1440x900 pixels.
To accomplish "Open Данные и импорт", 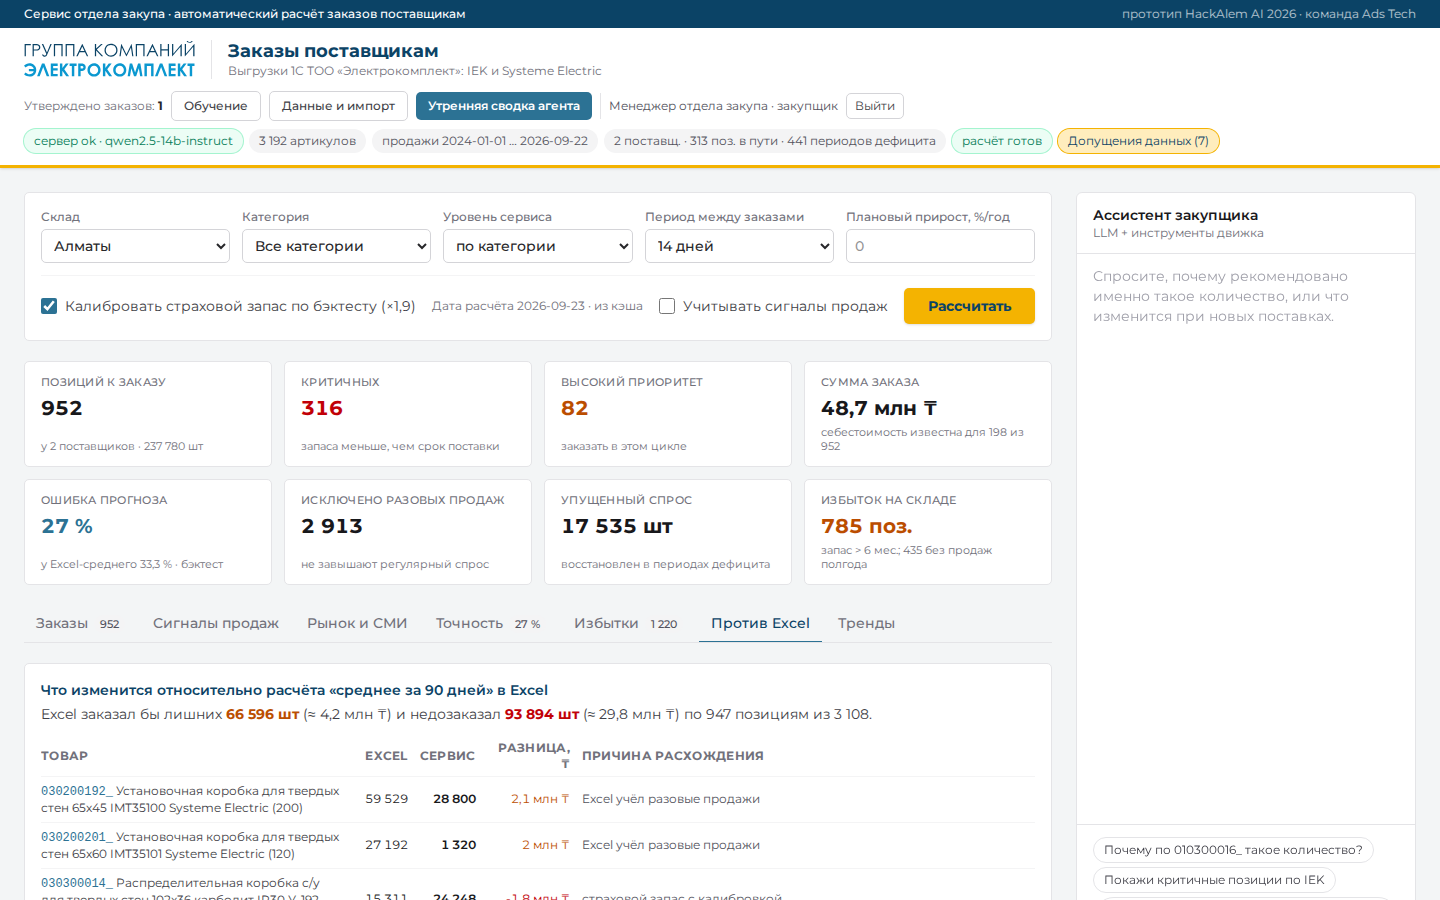I will [338, 106].
